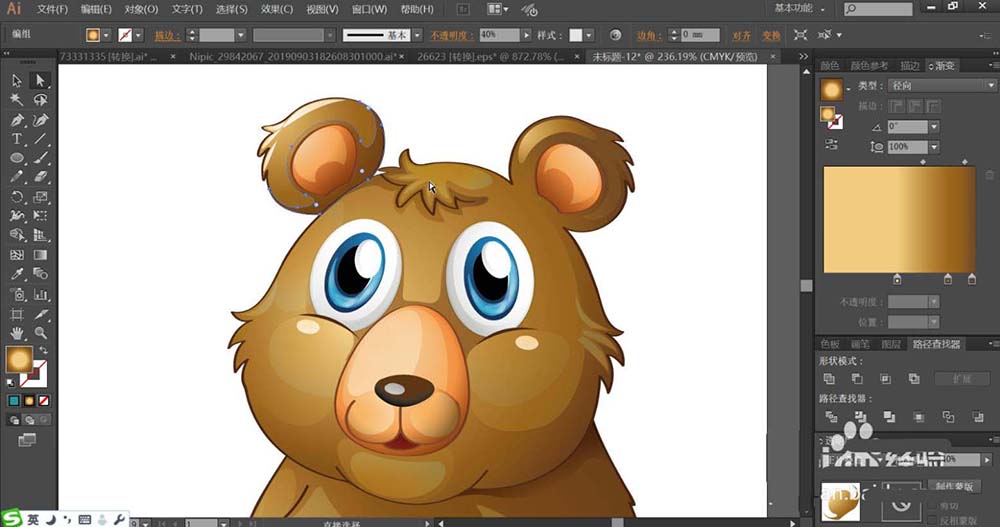Viewport: 1000px width, 527px height.
Task: Open aspect ratio 100% dropdown arrow
Action: tap(934, 147)
